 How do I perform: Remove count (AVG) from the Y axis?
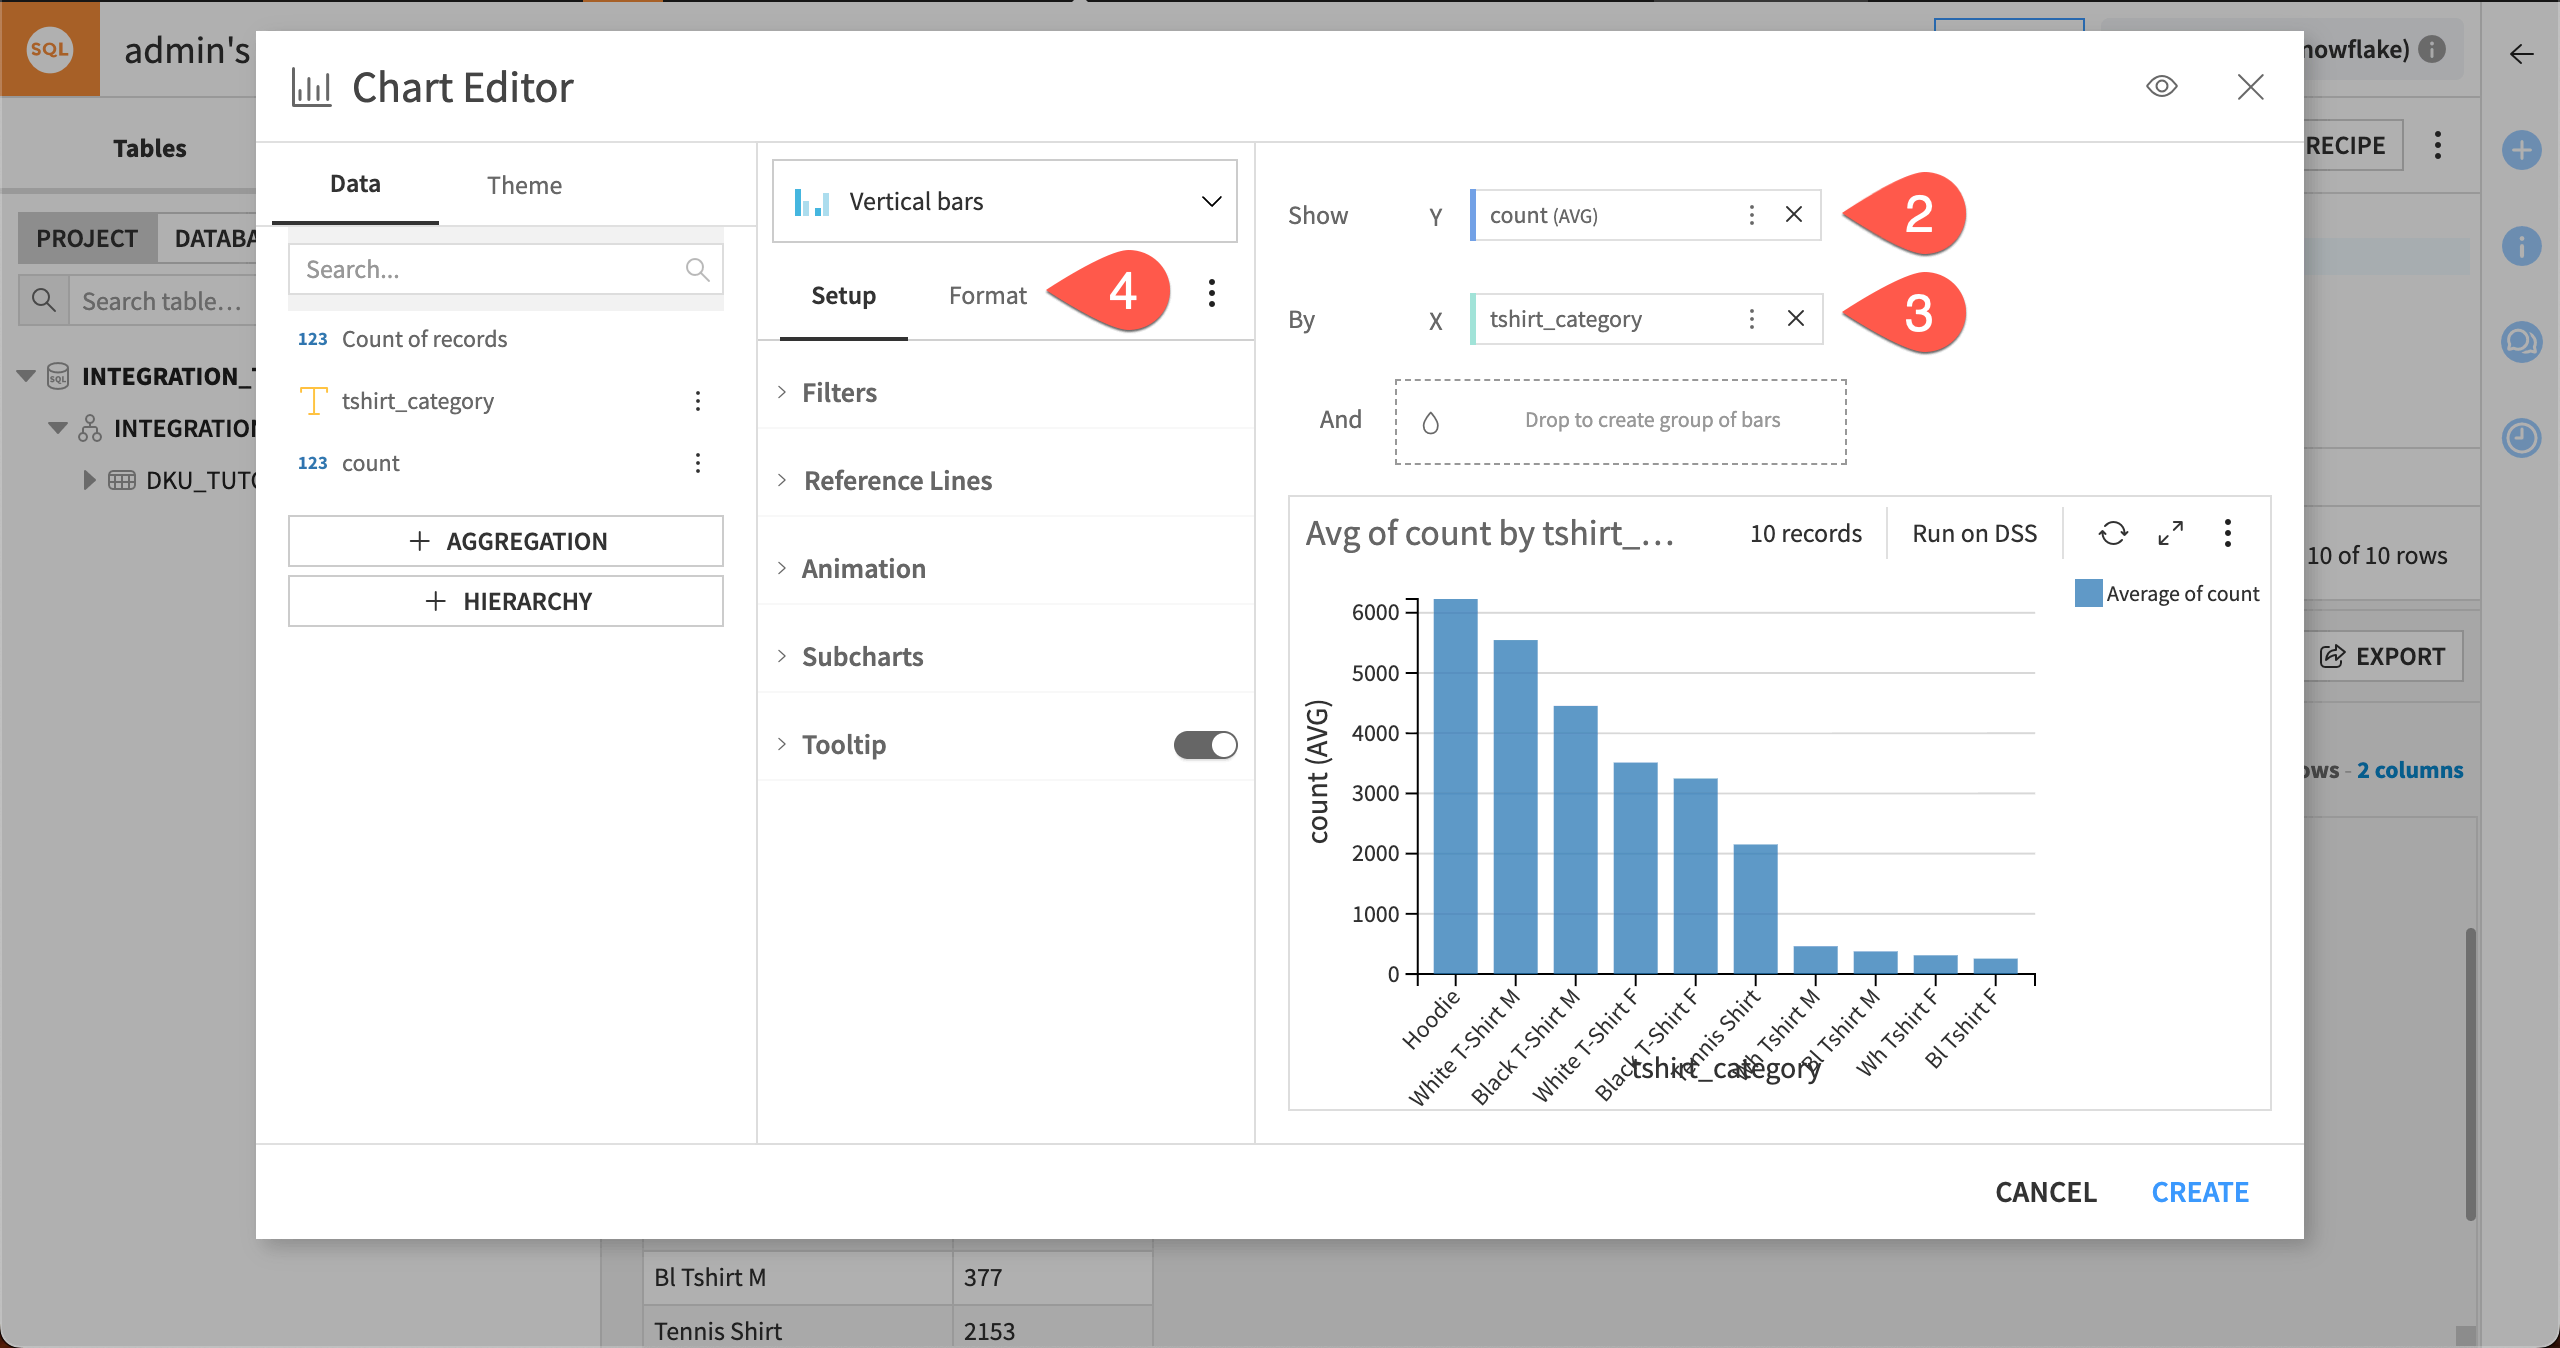[1795, 215]
